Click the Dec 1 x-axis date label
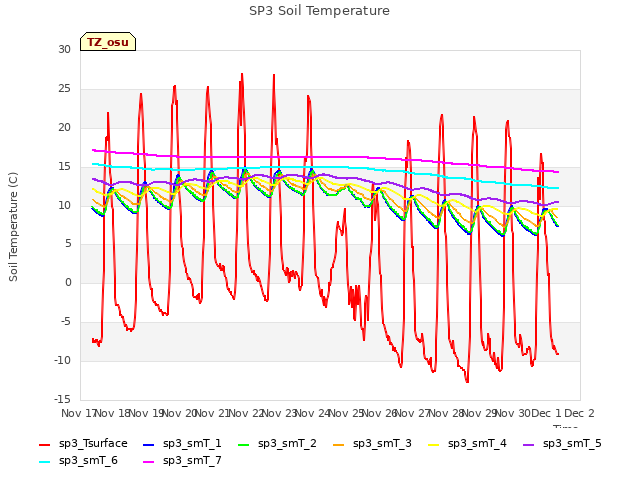This screenshot has width=640, height=480. (x=546, y=413)
